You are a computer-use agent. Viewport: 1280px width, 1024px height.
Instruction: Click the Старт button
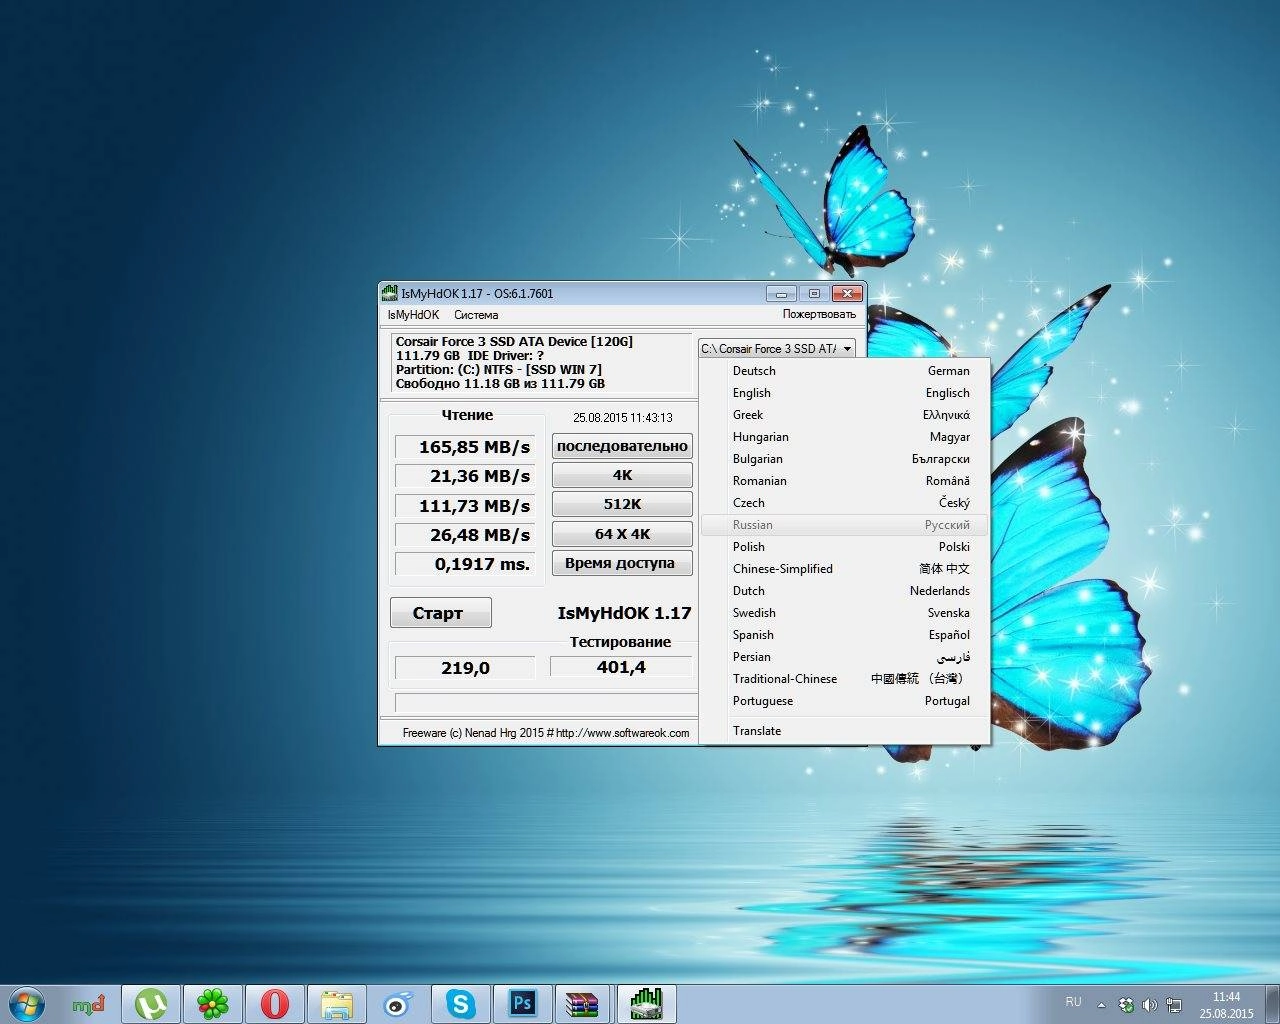click(x=440, y=613)
